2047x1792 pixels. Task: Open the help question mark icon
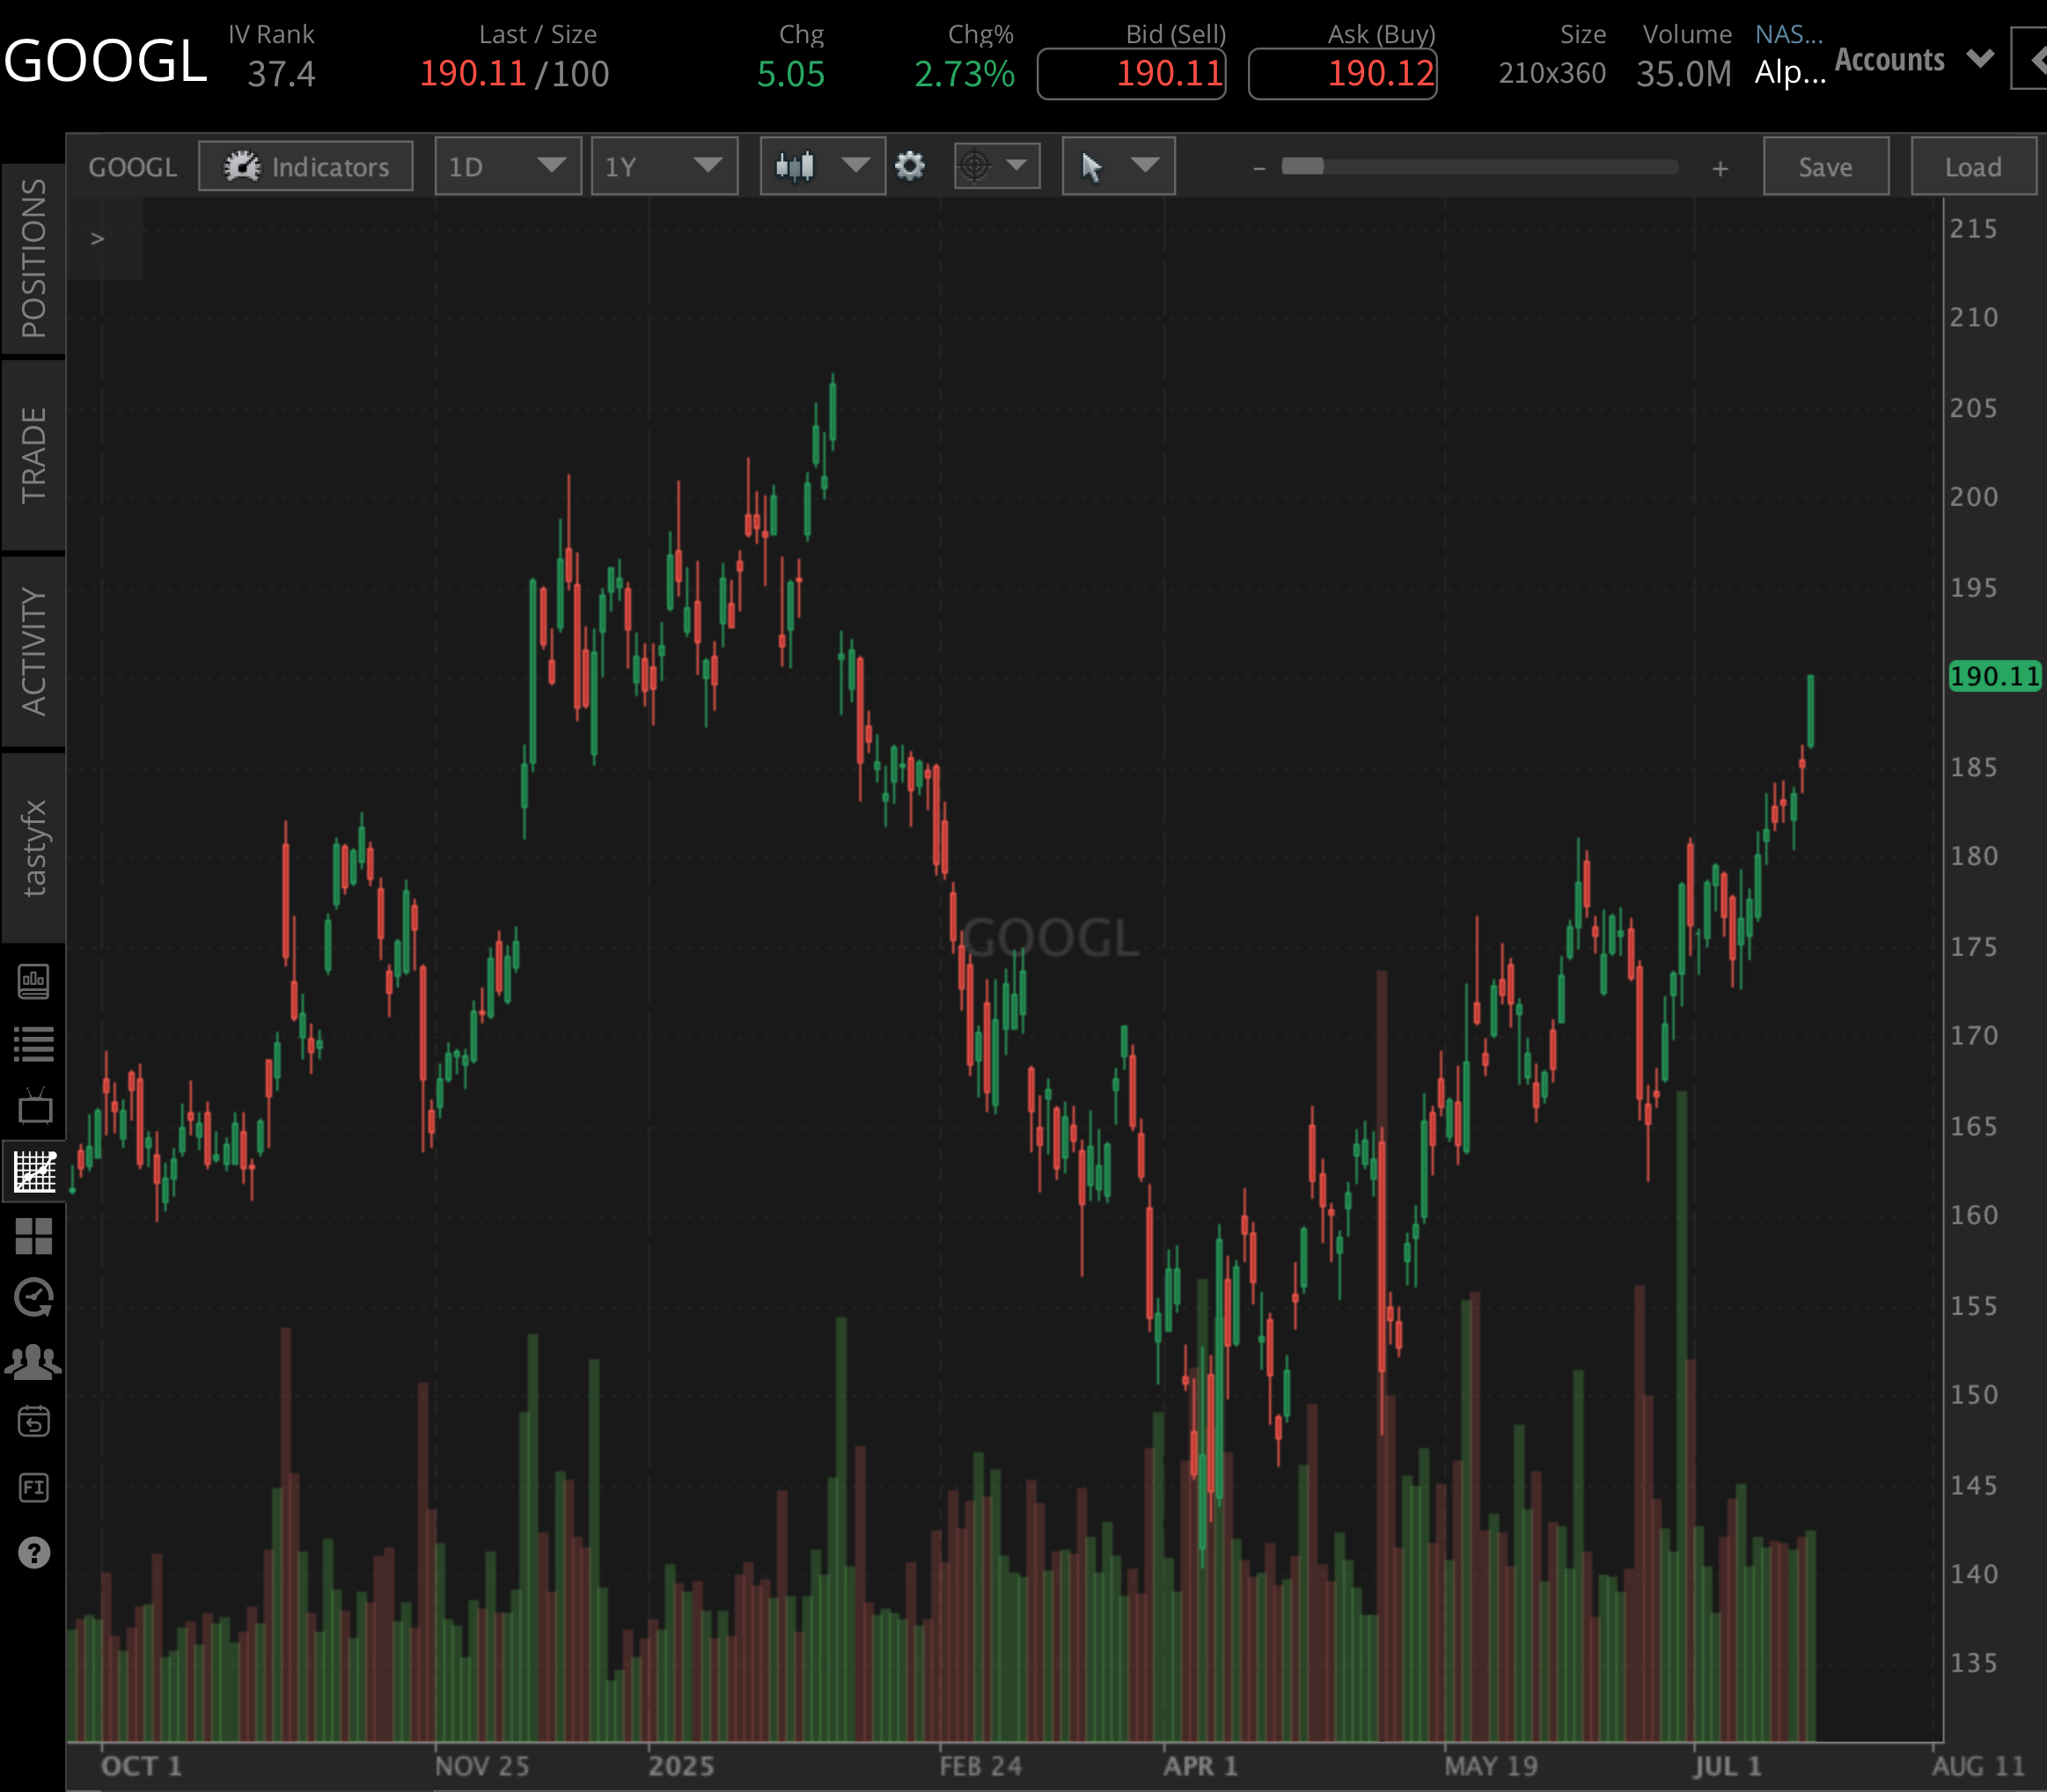coord(34,1552)
